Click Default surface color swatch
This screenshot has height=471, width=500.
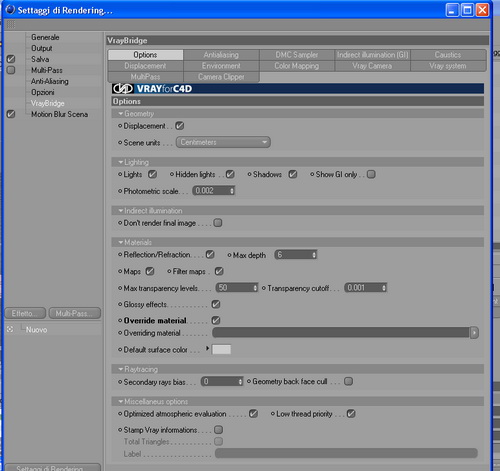tap(221, 349)
